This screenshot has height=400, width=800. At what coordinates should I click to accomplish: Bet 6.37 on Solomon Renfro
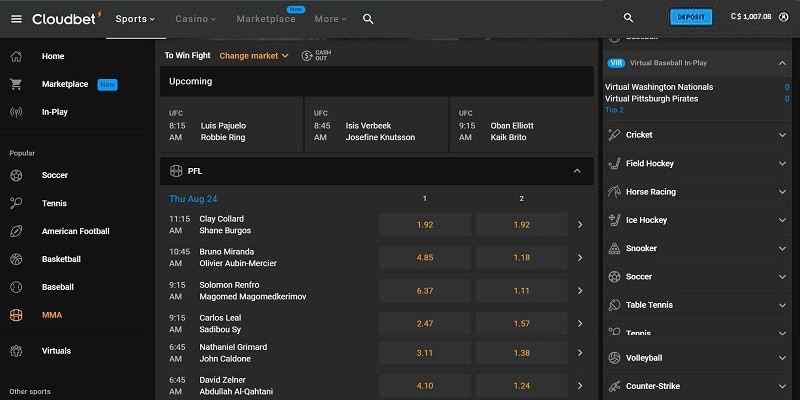pos(424,291)
